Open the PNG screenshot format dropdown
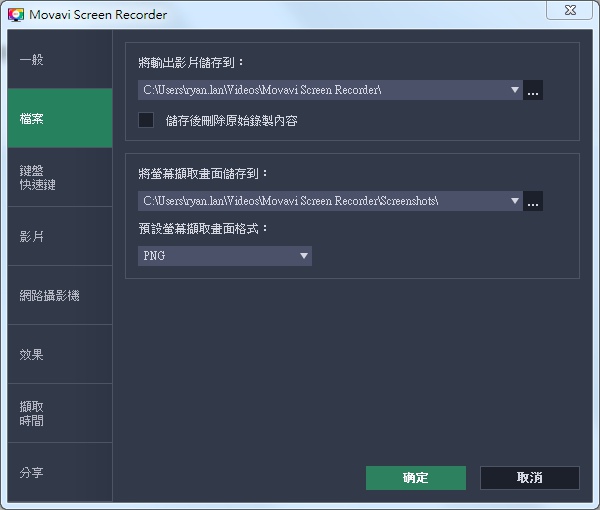 (x=225, y=256)
